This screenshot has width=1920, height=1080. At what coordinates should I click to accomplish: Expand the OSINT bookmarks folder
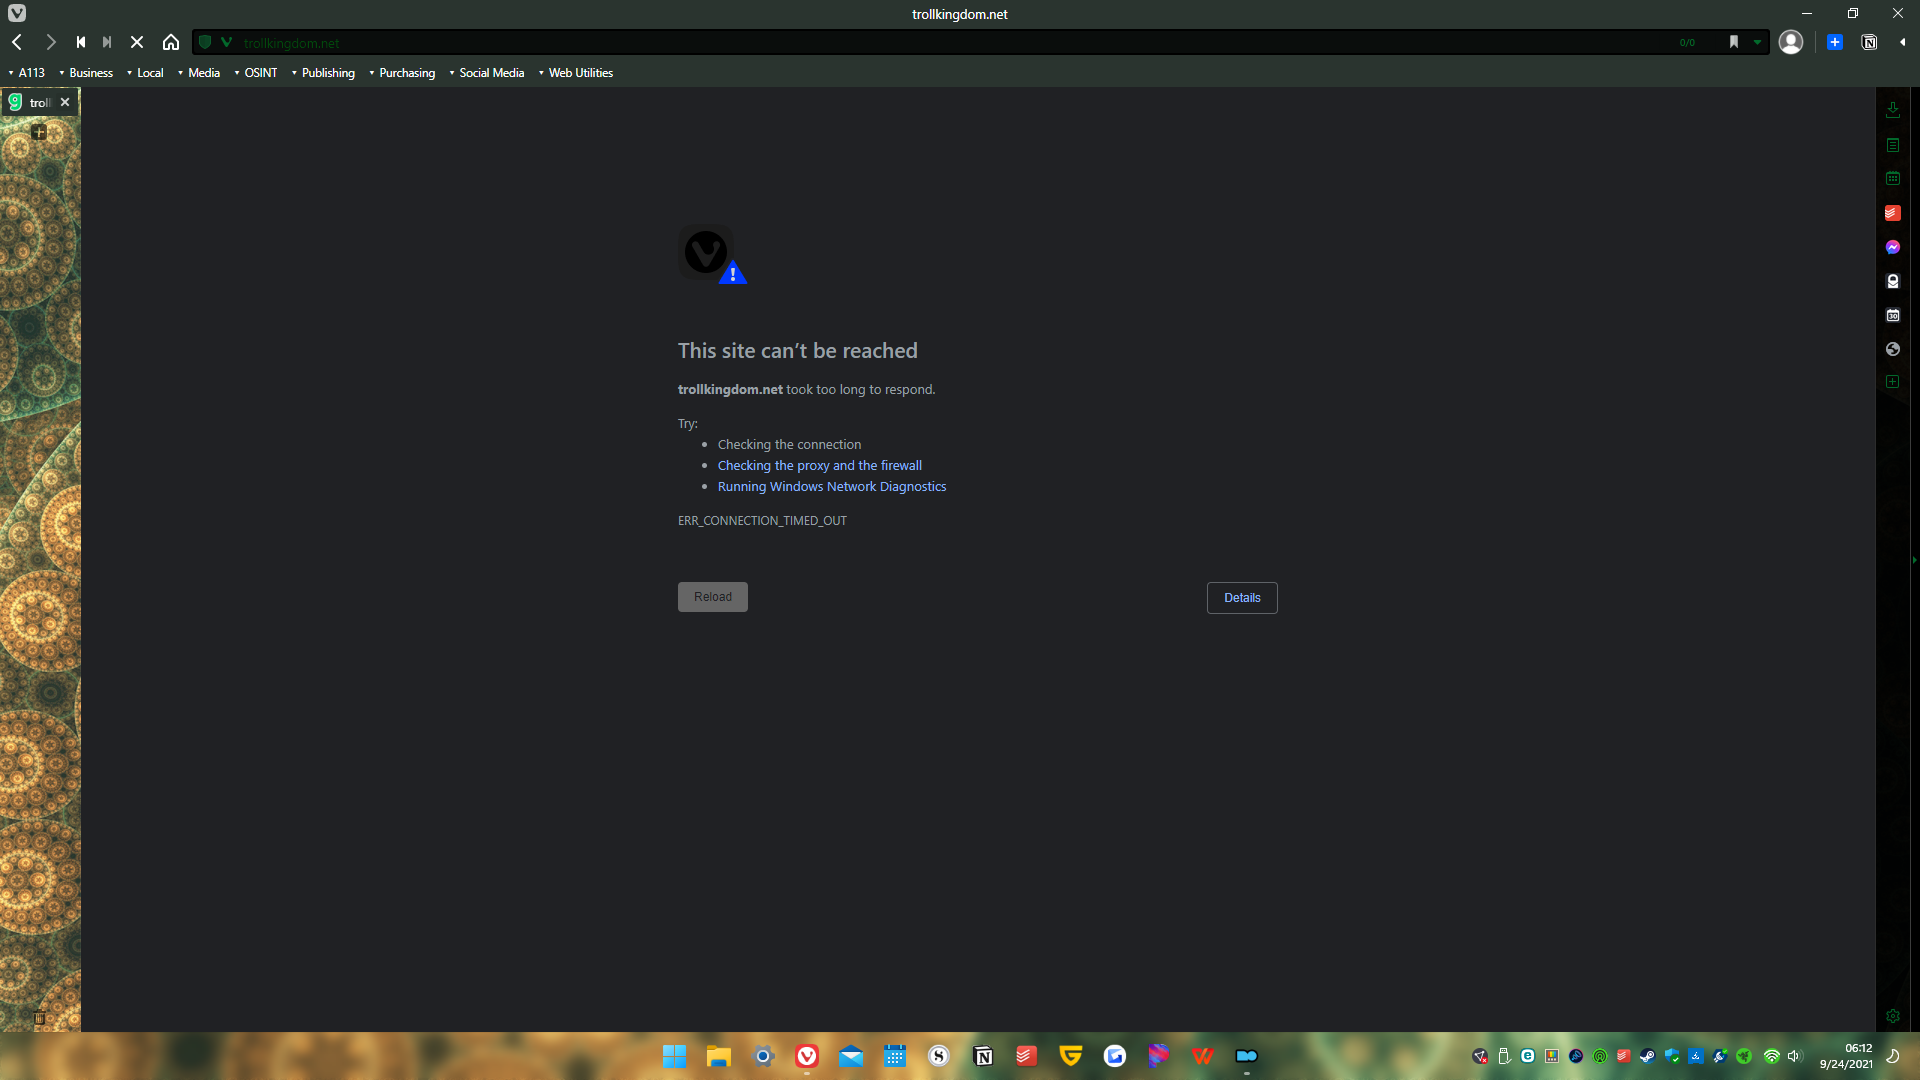(x=256, y=73)
